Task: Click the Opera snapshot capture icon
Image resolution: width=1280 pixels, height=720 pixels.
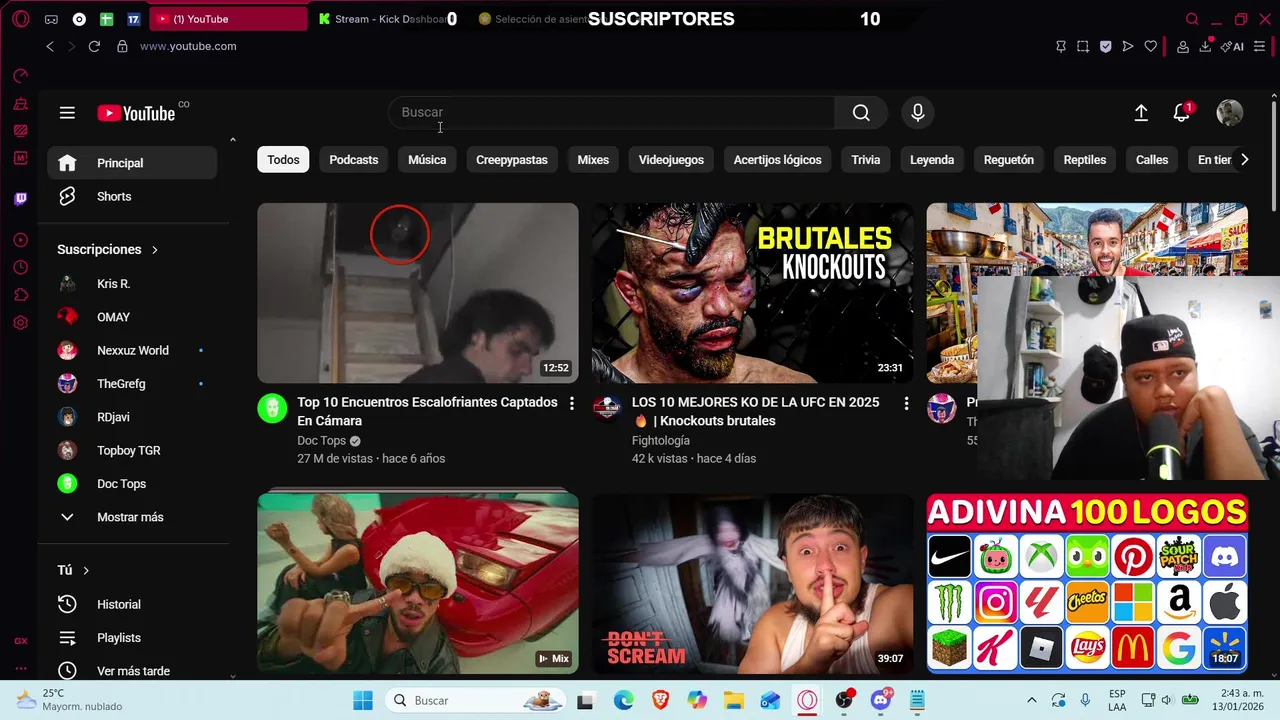Action: (x=1083, y=46)
